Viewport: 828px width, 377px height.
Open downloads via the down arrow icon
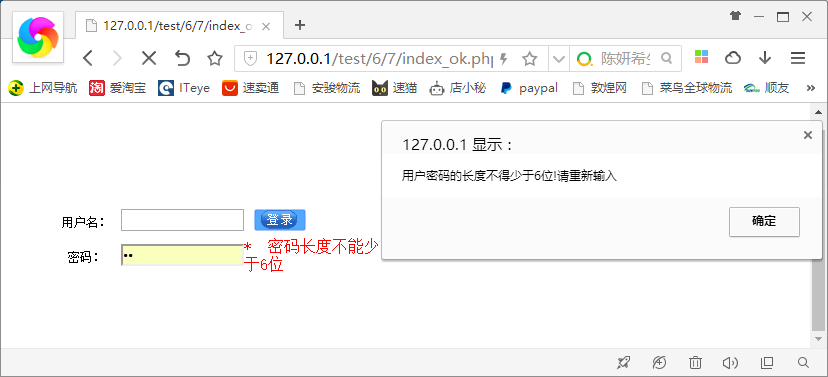[x=765, y=58]
